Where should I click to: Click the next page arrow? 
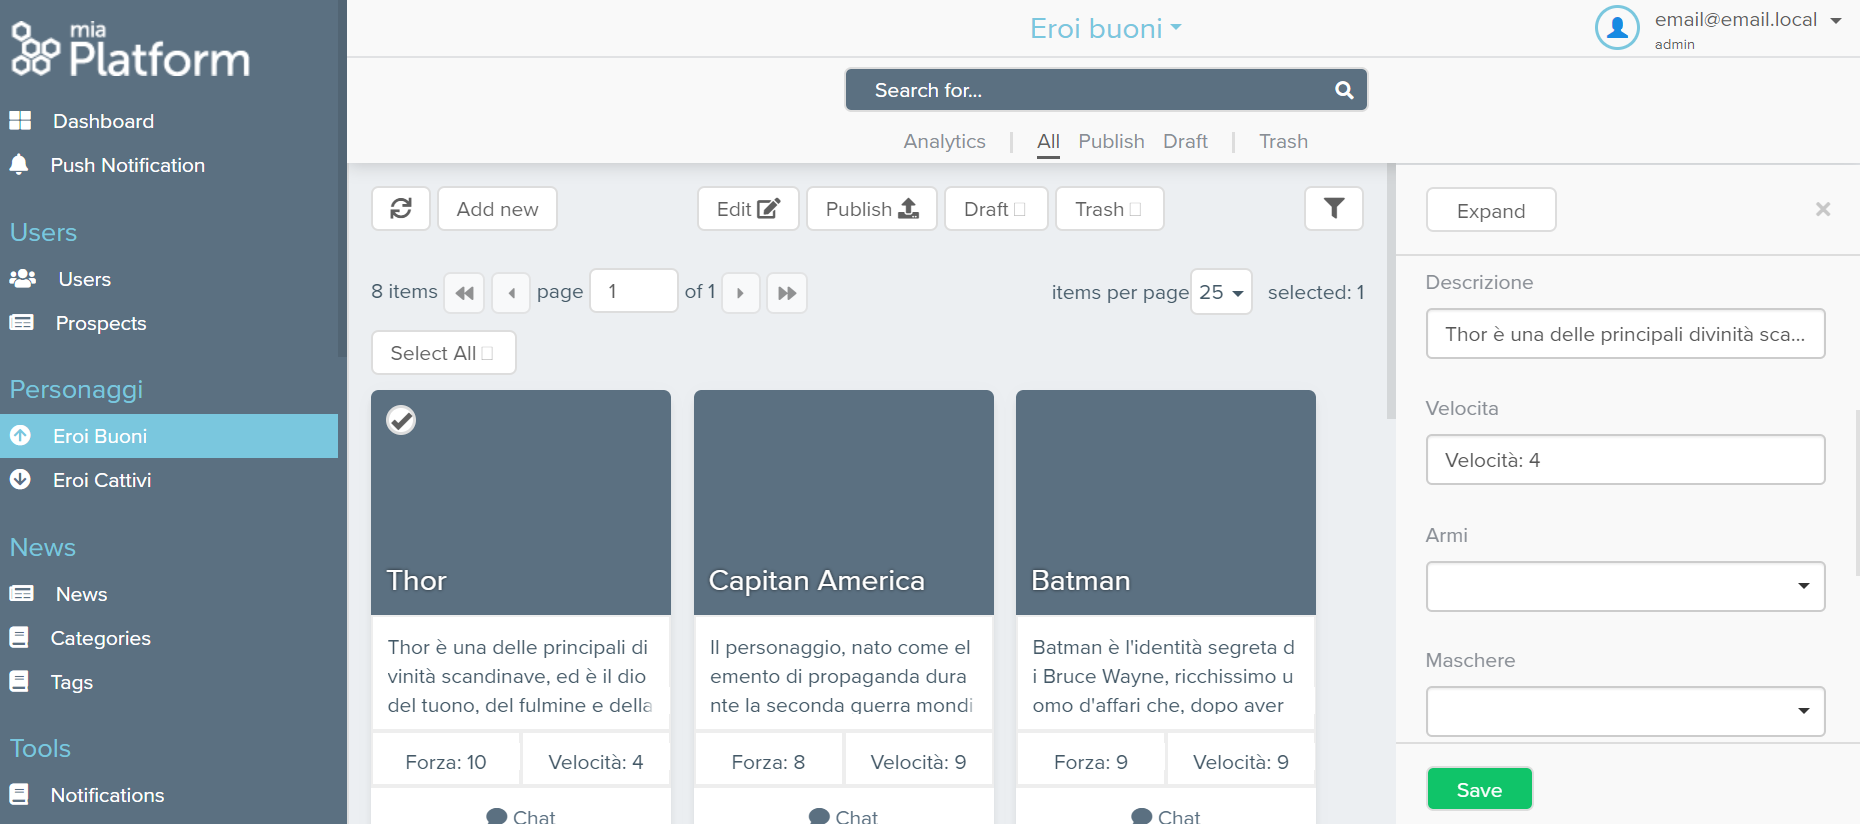pyautogui.click(x=740, y=293)
